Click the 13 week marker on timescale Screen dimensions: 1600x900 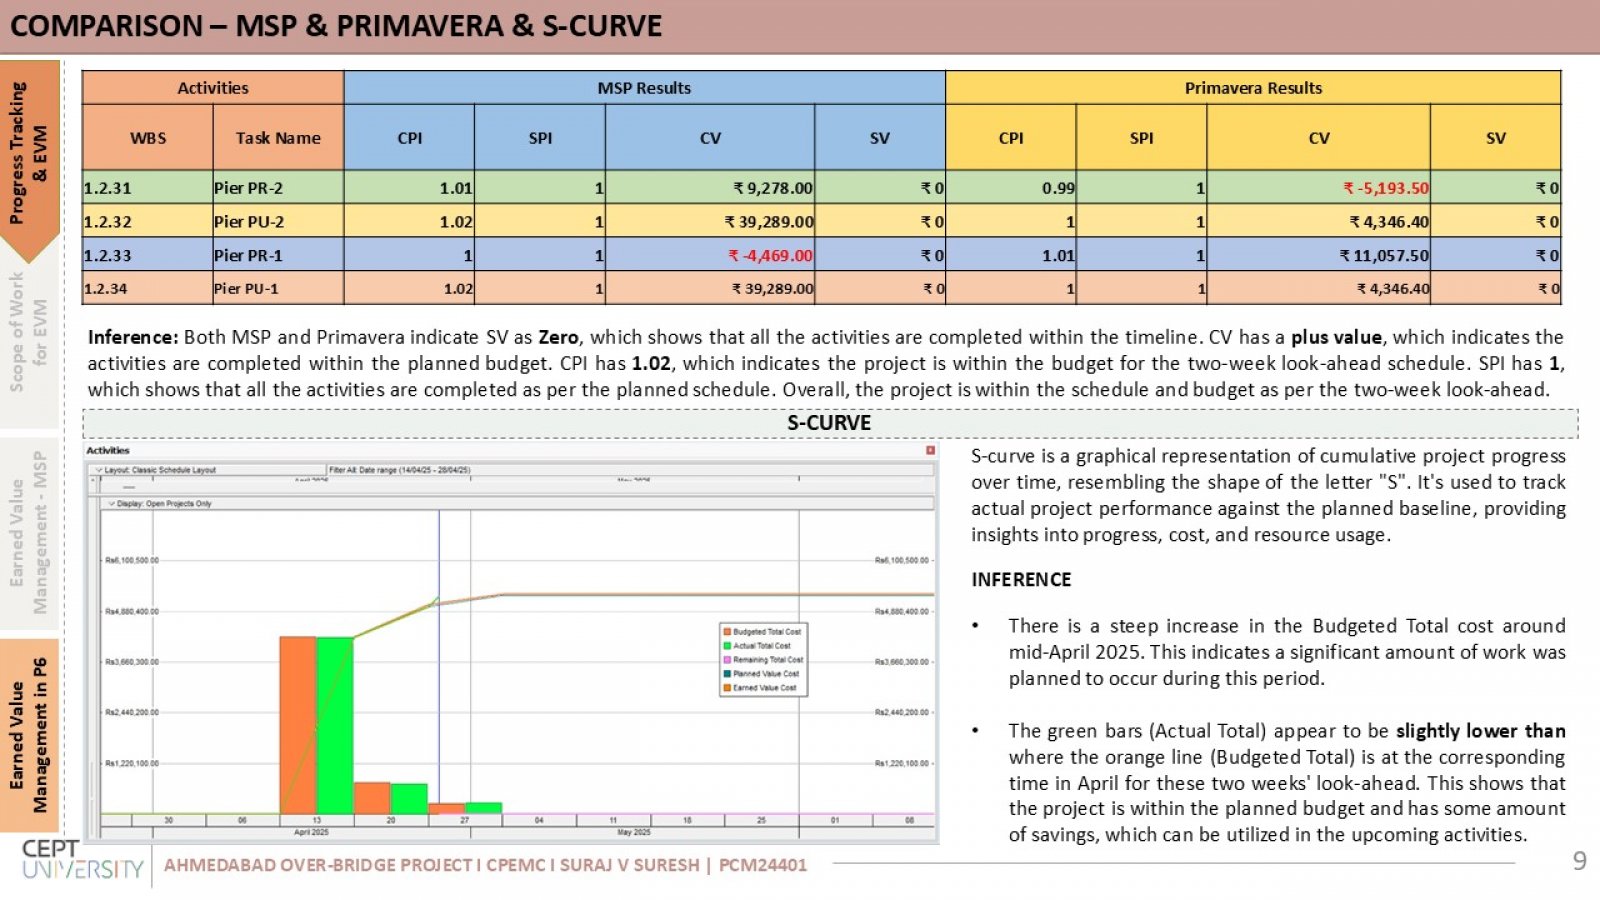(x=317, y=820)
